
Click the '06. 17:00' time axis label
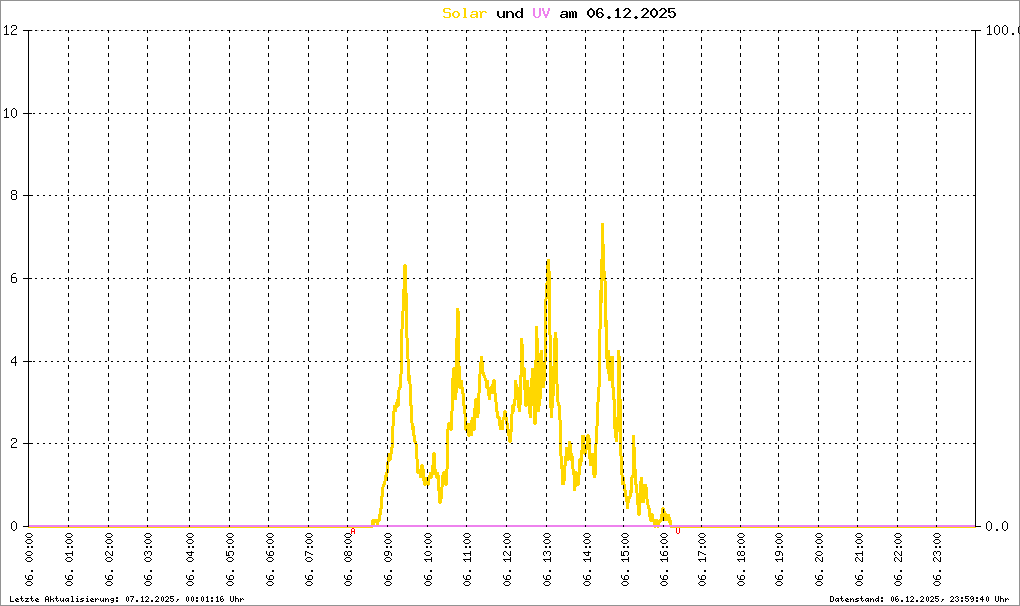[702, 560]
